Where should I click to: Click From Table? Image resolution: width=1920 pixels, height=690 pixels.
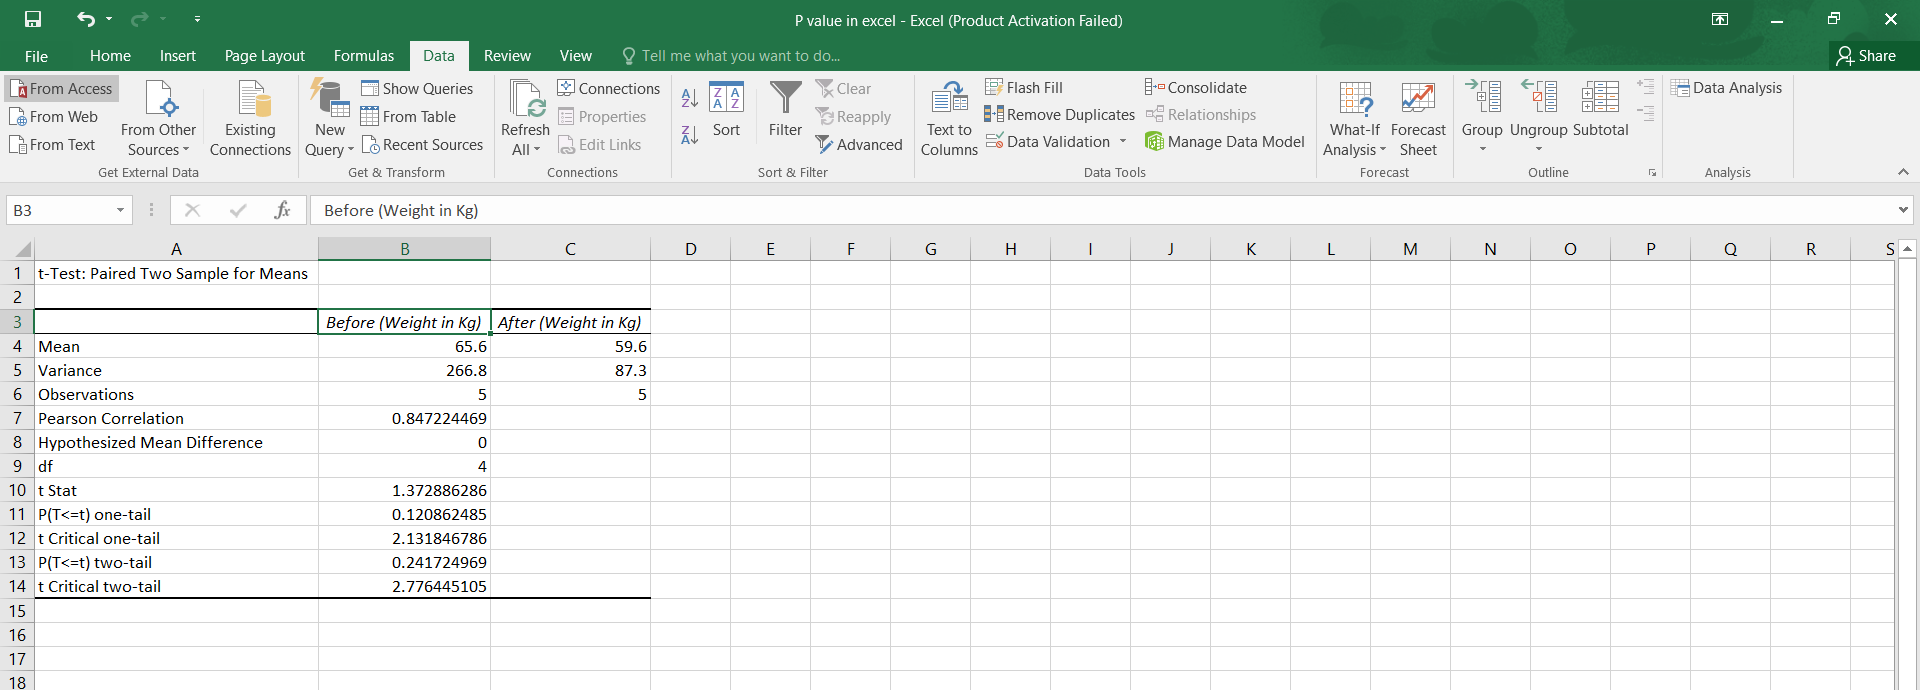tap(408, 117)
